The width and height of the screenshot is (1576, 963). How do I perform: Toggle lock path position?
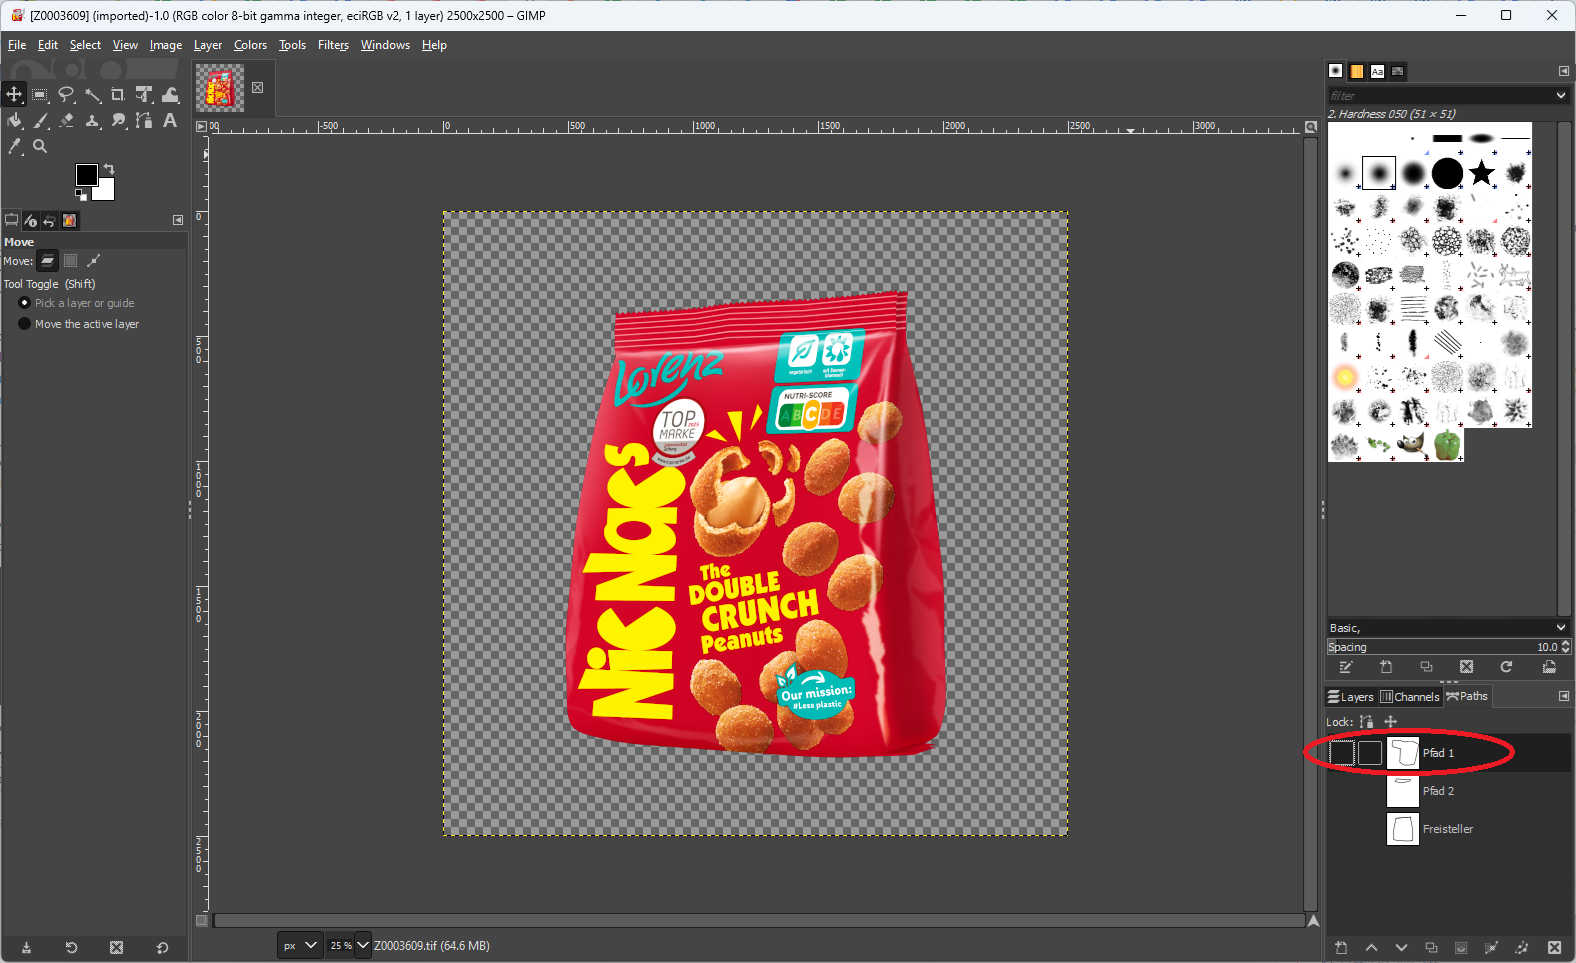(x=1390, y=722)
